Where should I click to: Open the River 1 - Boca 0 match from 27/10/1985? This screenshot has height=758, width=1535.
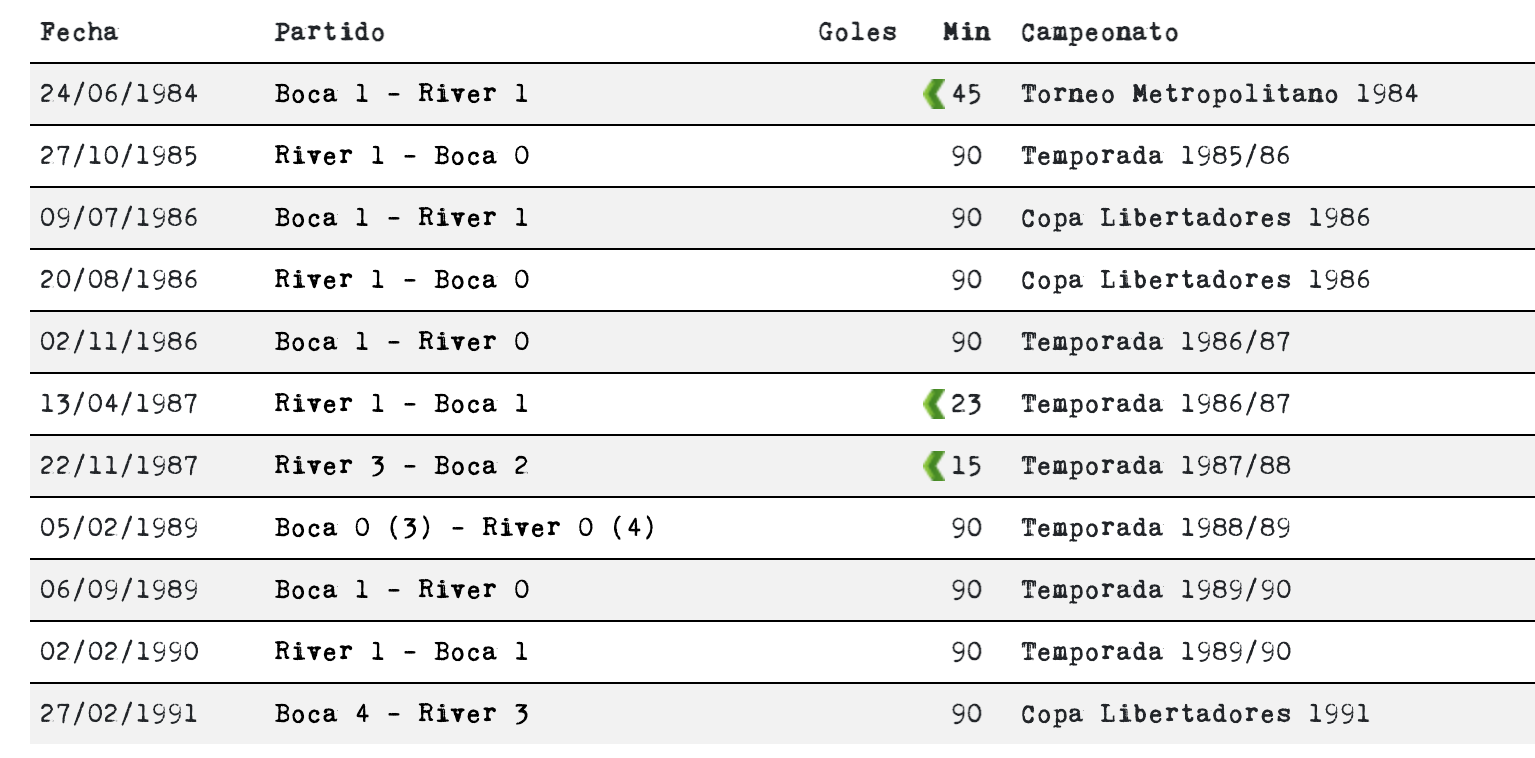[x=401, y=156]
